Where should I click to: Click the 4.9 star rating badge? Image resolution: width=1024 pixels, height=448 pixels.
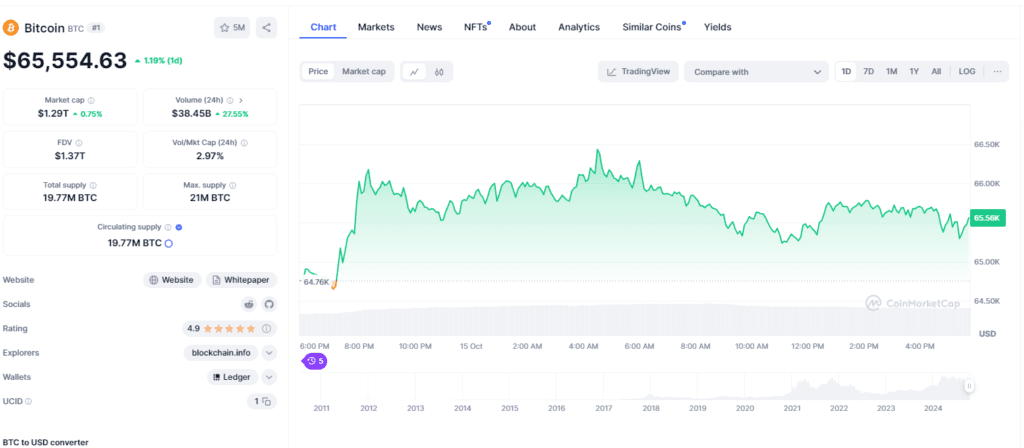pyautogui.click(x=229, y=328)
